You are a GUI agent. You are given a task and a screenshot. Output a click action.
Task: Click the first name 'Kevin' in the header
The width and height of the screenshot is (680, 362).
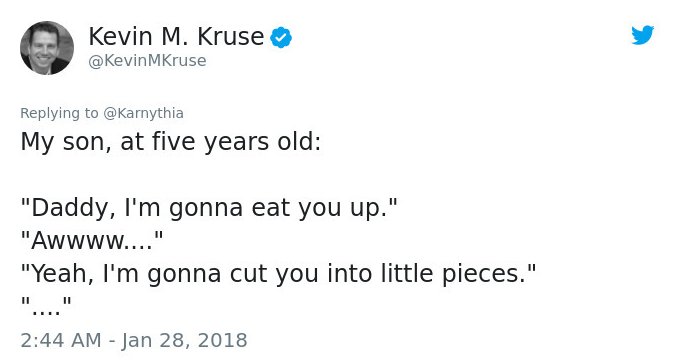click(x=120, y=36)
